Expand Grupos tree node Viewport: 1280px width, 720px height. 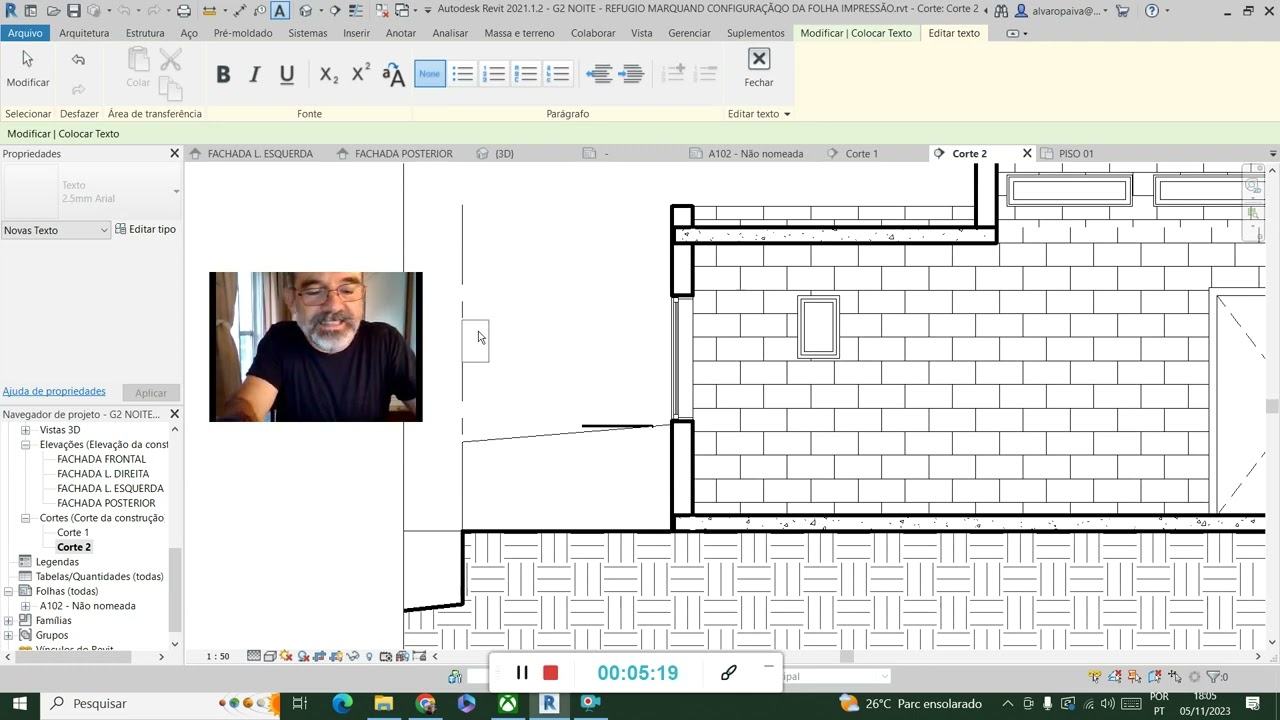[9, 635]
